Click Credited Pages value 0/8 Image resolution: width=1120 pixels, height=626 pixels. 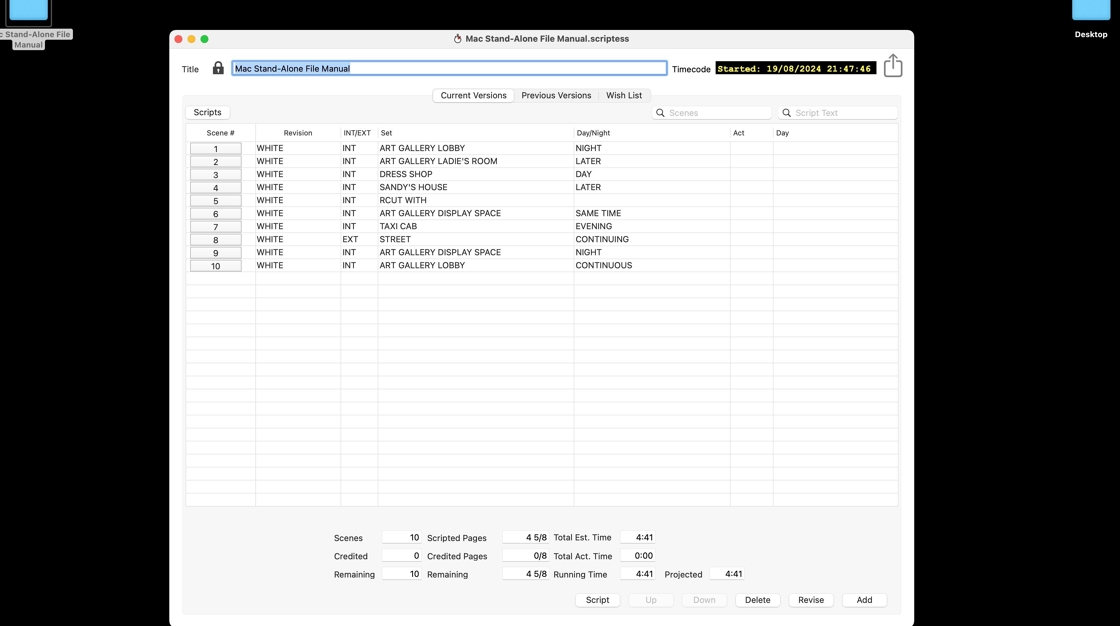526,556
